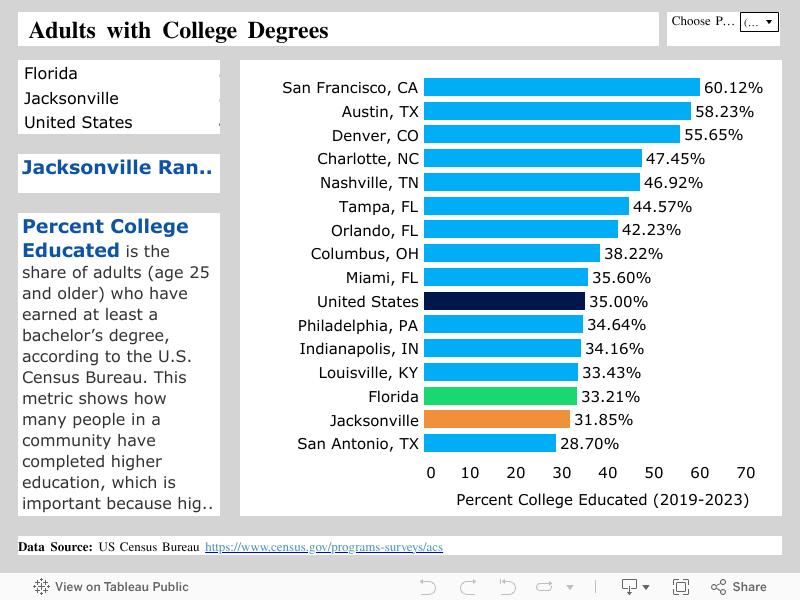Select Florida in the filter list
The width and height of the screenshot is (800, 600).
pyautogui.click(x=50, y=73)
